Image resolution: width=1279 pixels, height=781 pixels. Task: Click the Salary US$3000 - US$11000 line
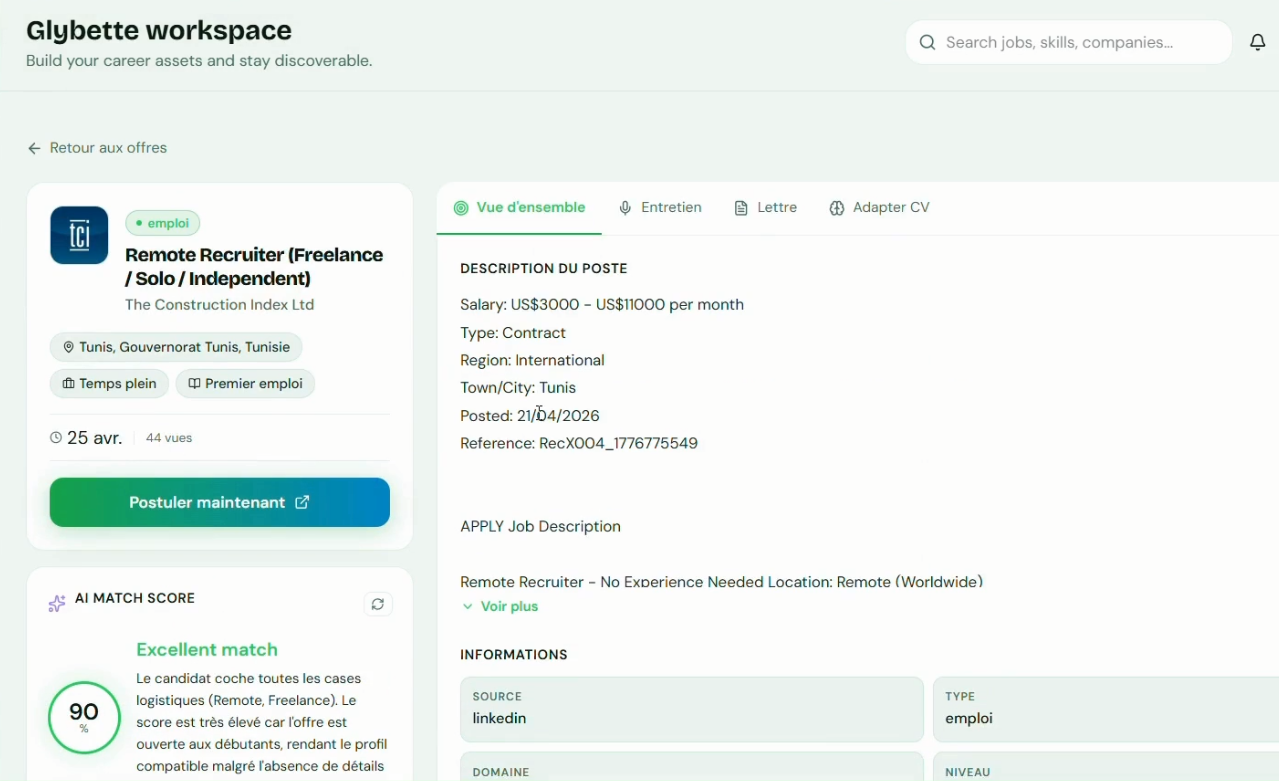(x=602, y=305)
